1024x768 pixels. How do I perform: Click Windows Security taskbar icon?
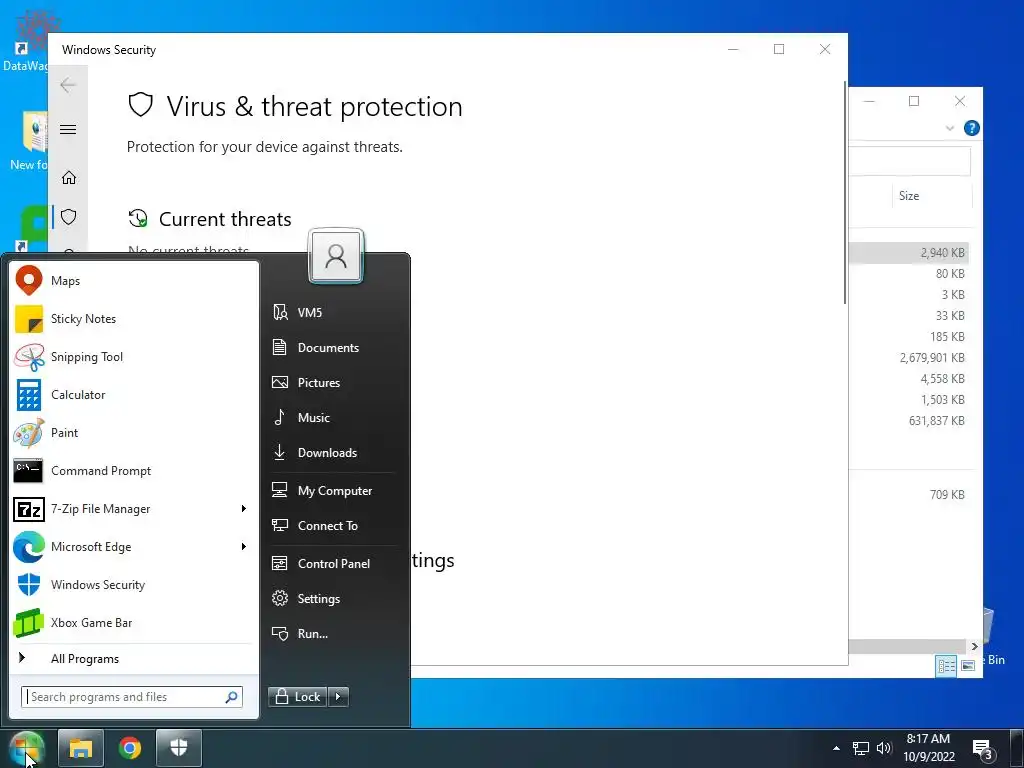[x=179, y=748]
